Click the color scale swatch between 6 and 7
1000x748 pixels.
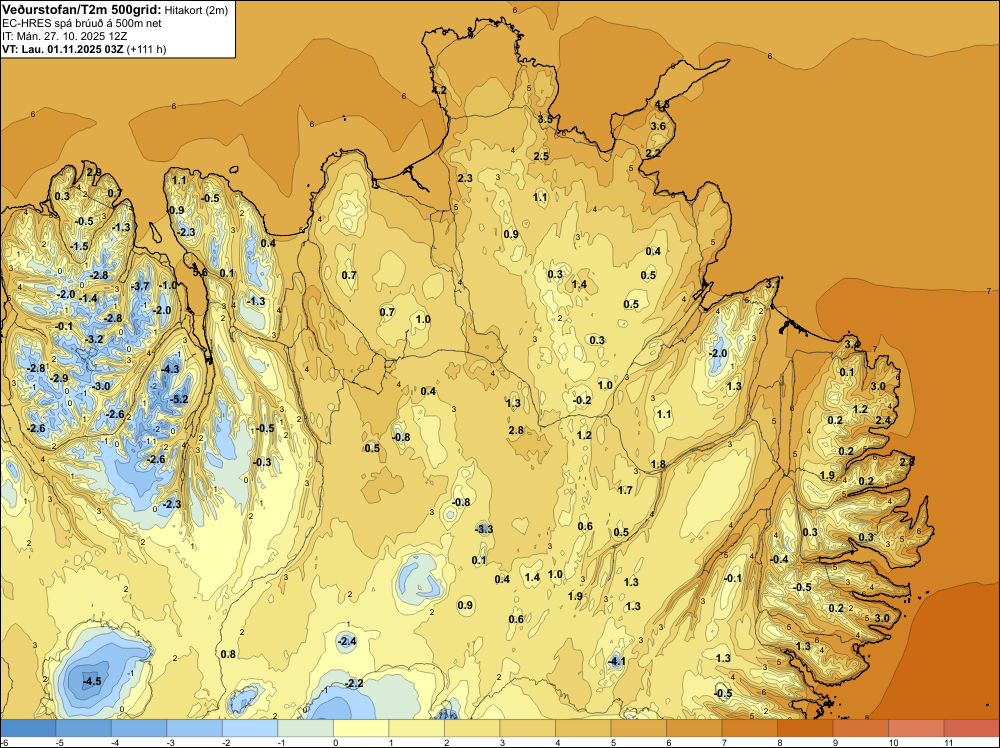pyautogui.click(x=694, y=728)
